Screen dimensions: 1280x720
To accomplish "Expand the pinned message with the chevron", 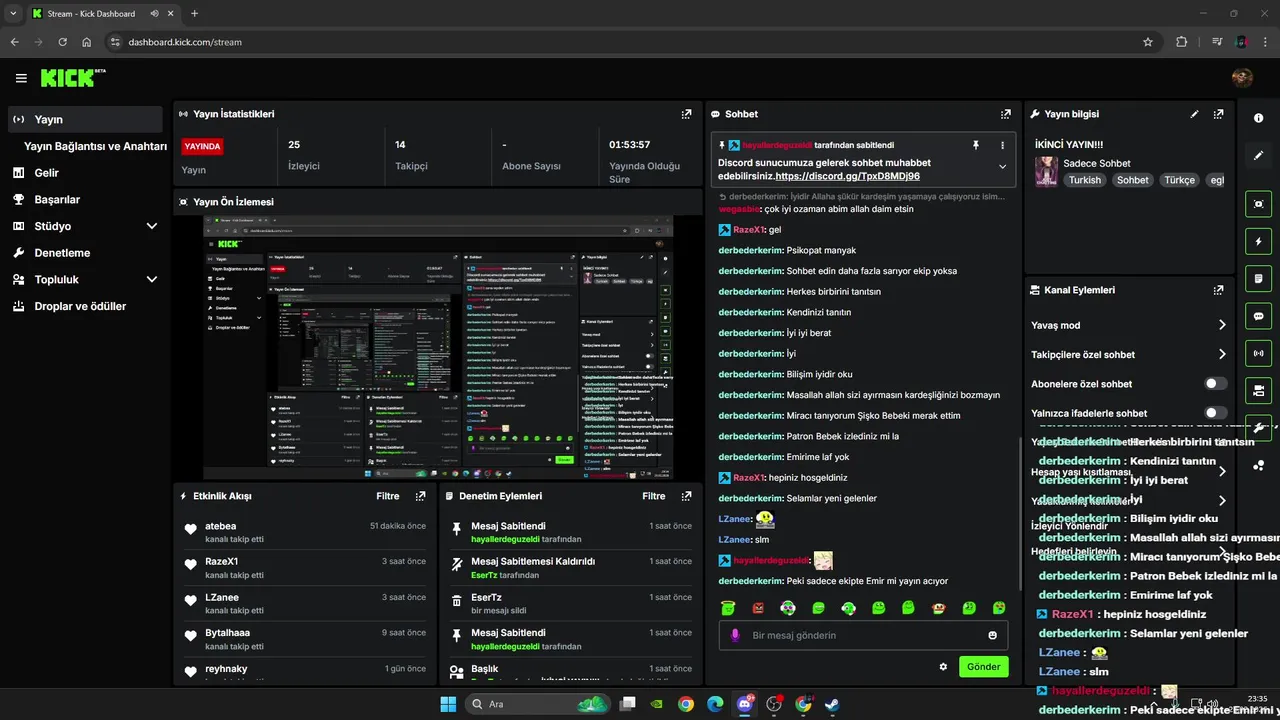I will [x=1002, y=167].
